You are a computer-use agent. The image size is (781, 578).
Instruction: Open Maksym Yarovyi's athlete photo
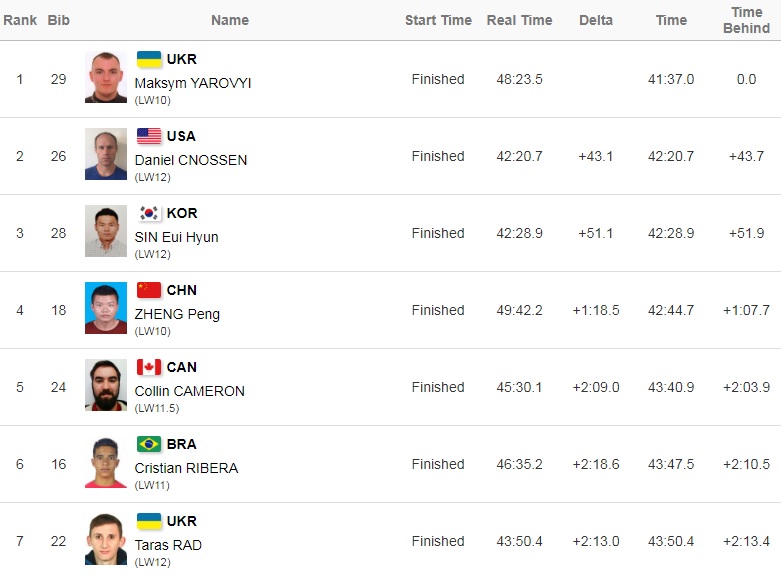pos(106,78)
